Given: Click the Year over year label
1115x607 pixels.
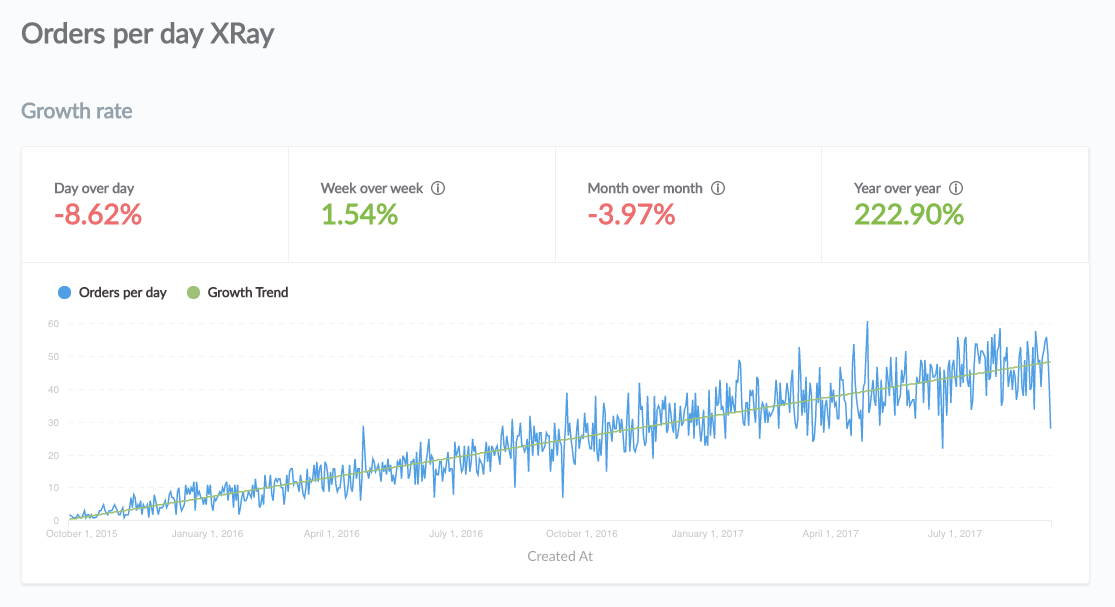Looking at the screenshot, I should coord(897,188).
